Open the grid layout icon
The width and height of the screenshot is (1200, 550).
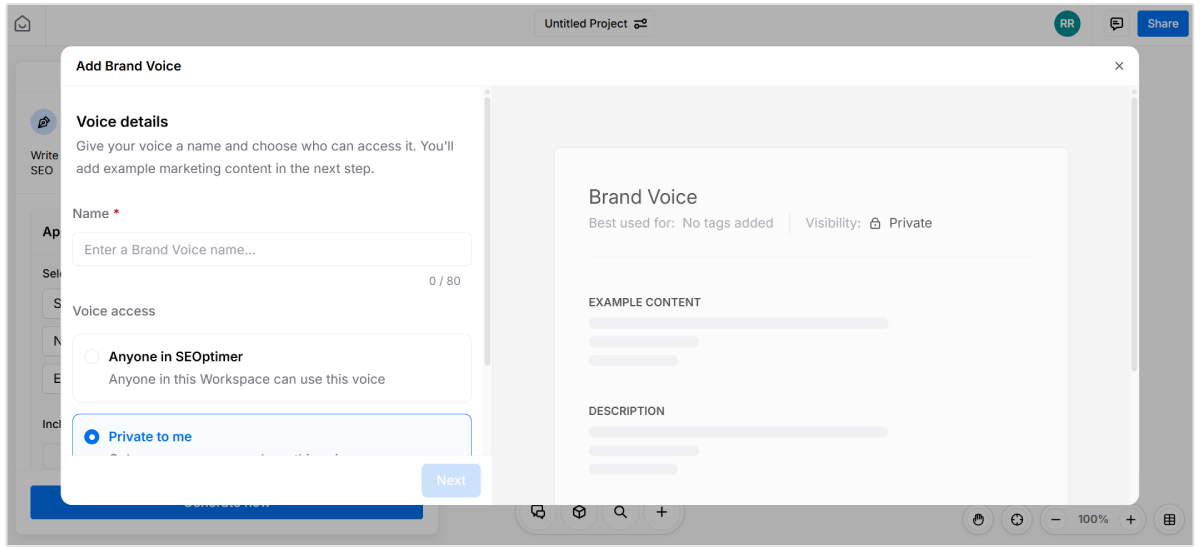[1168, 519]
